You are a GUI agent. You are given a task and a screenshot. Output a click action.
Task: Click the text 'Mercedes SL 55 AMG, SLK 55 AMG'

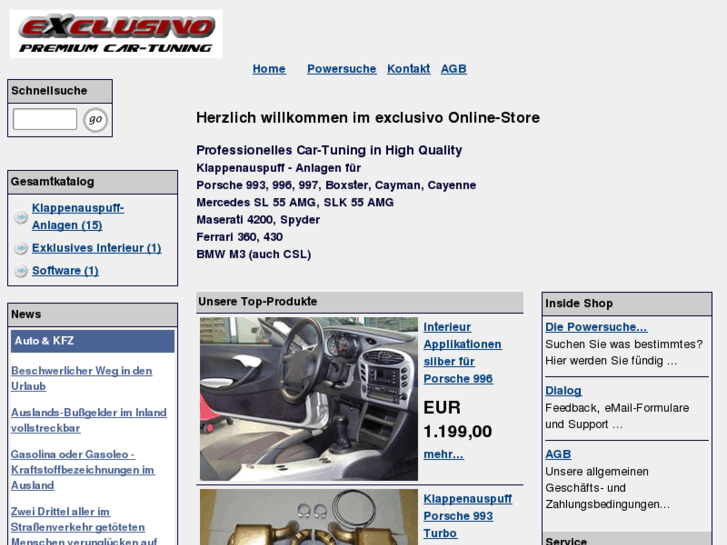coord(295,202)
